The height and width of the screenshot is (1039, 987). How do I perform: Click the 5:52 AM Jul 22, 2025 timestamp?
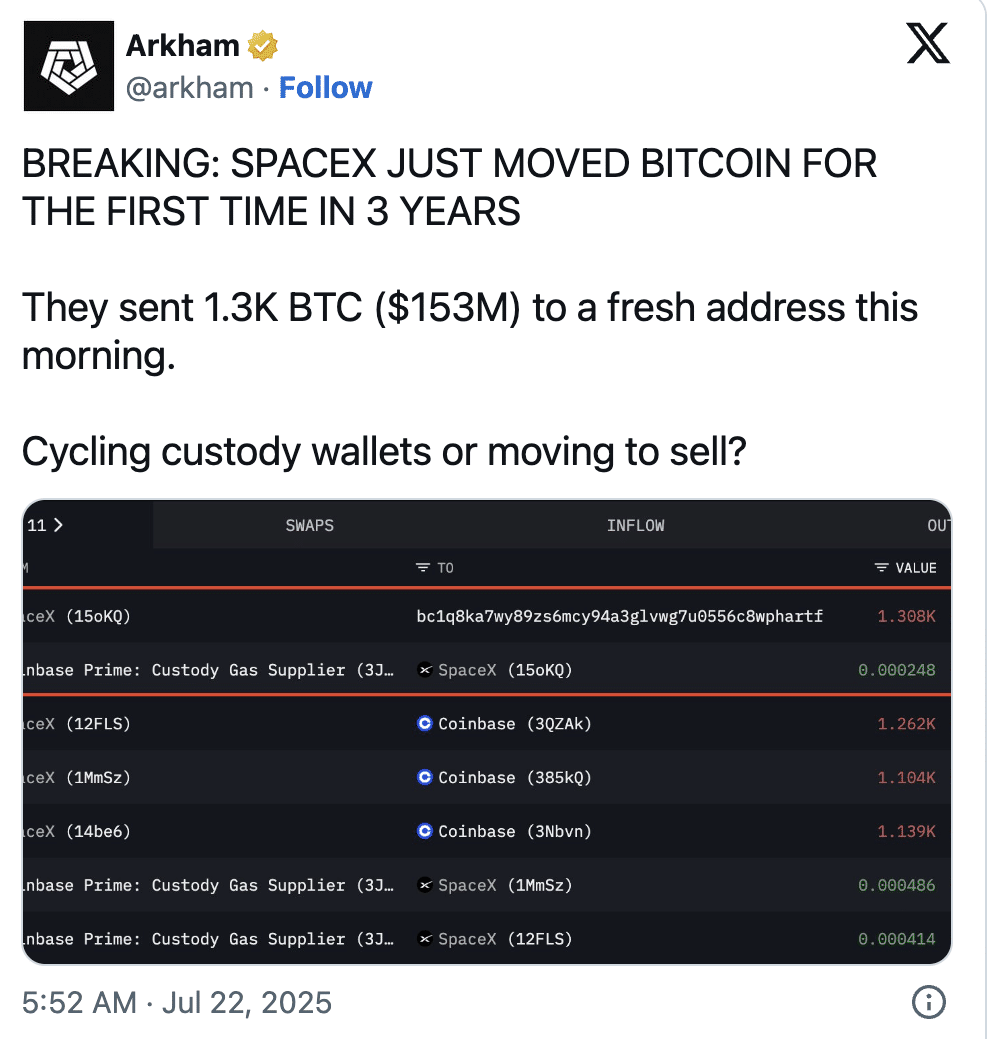[x=177, y=1002]
